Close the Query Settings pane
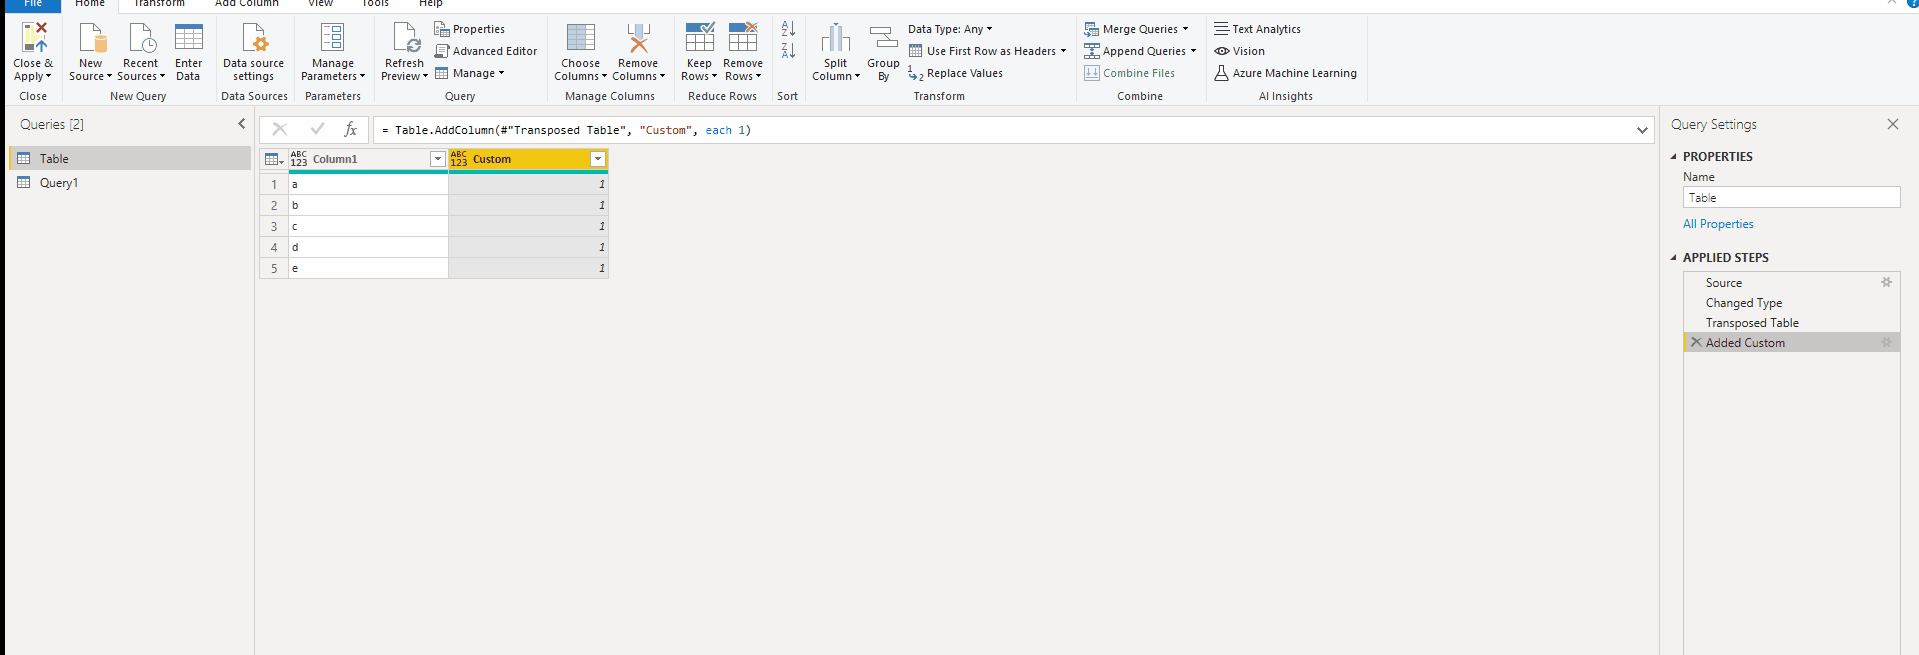Image resolution: width=1919 pixels, height=655 pixels. point(1892,124)
